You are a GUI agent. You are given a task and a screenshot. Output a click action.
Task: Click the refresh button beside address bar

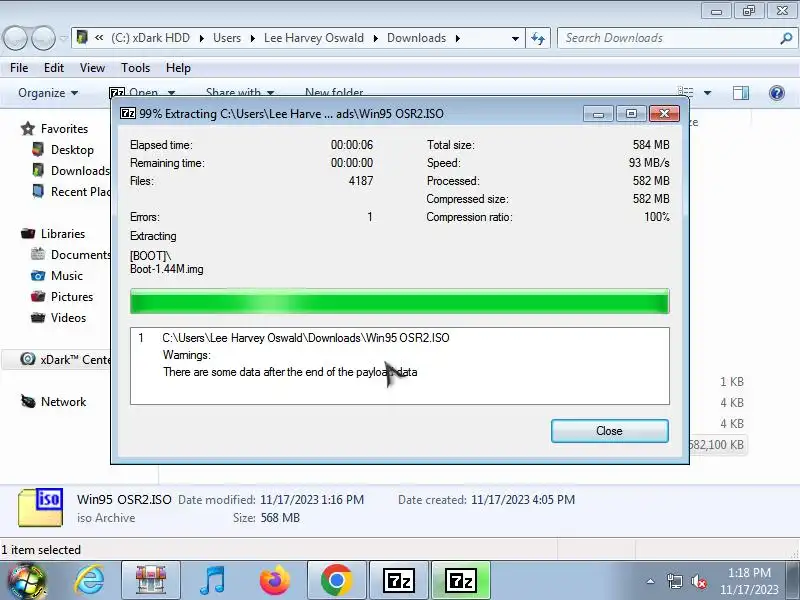click(x=538, y=38)
